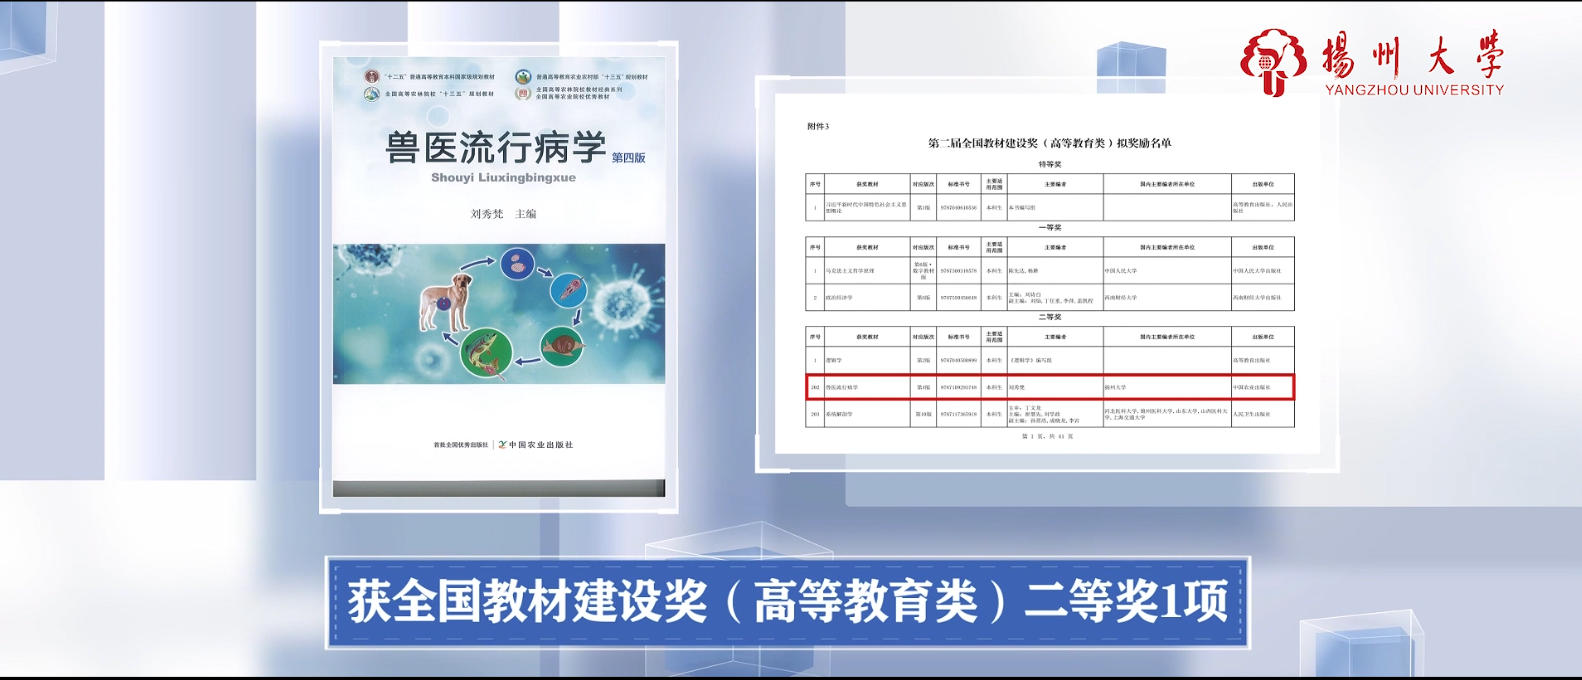This screenshot has width=1582, height=680.
Task: Click the book title 兽医流行病学
Action: point(496,148)
